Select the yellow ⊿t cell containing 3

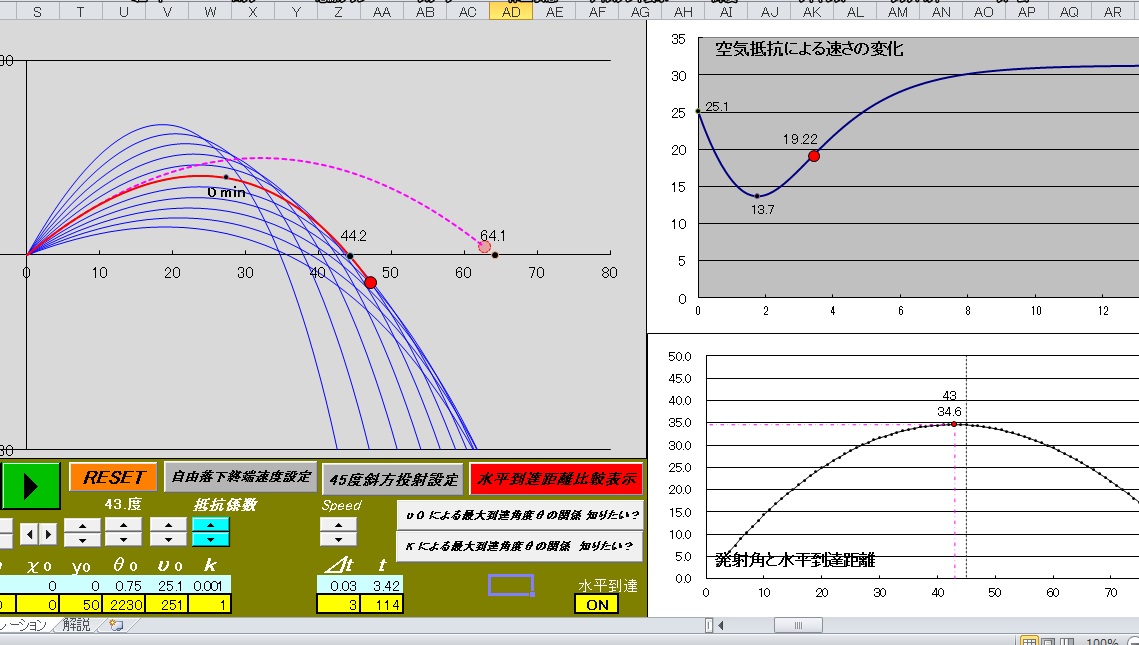click(x=339, y=604)
